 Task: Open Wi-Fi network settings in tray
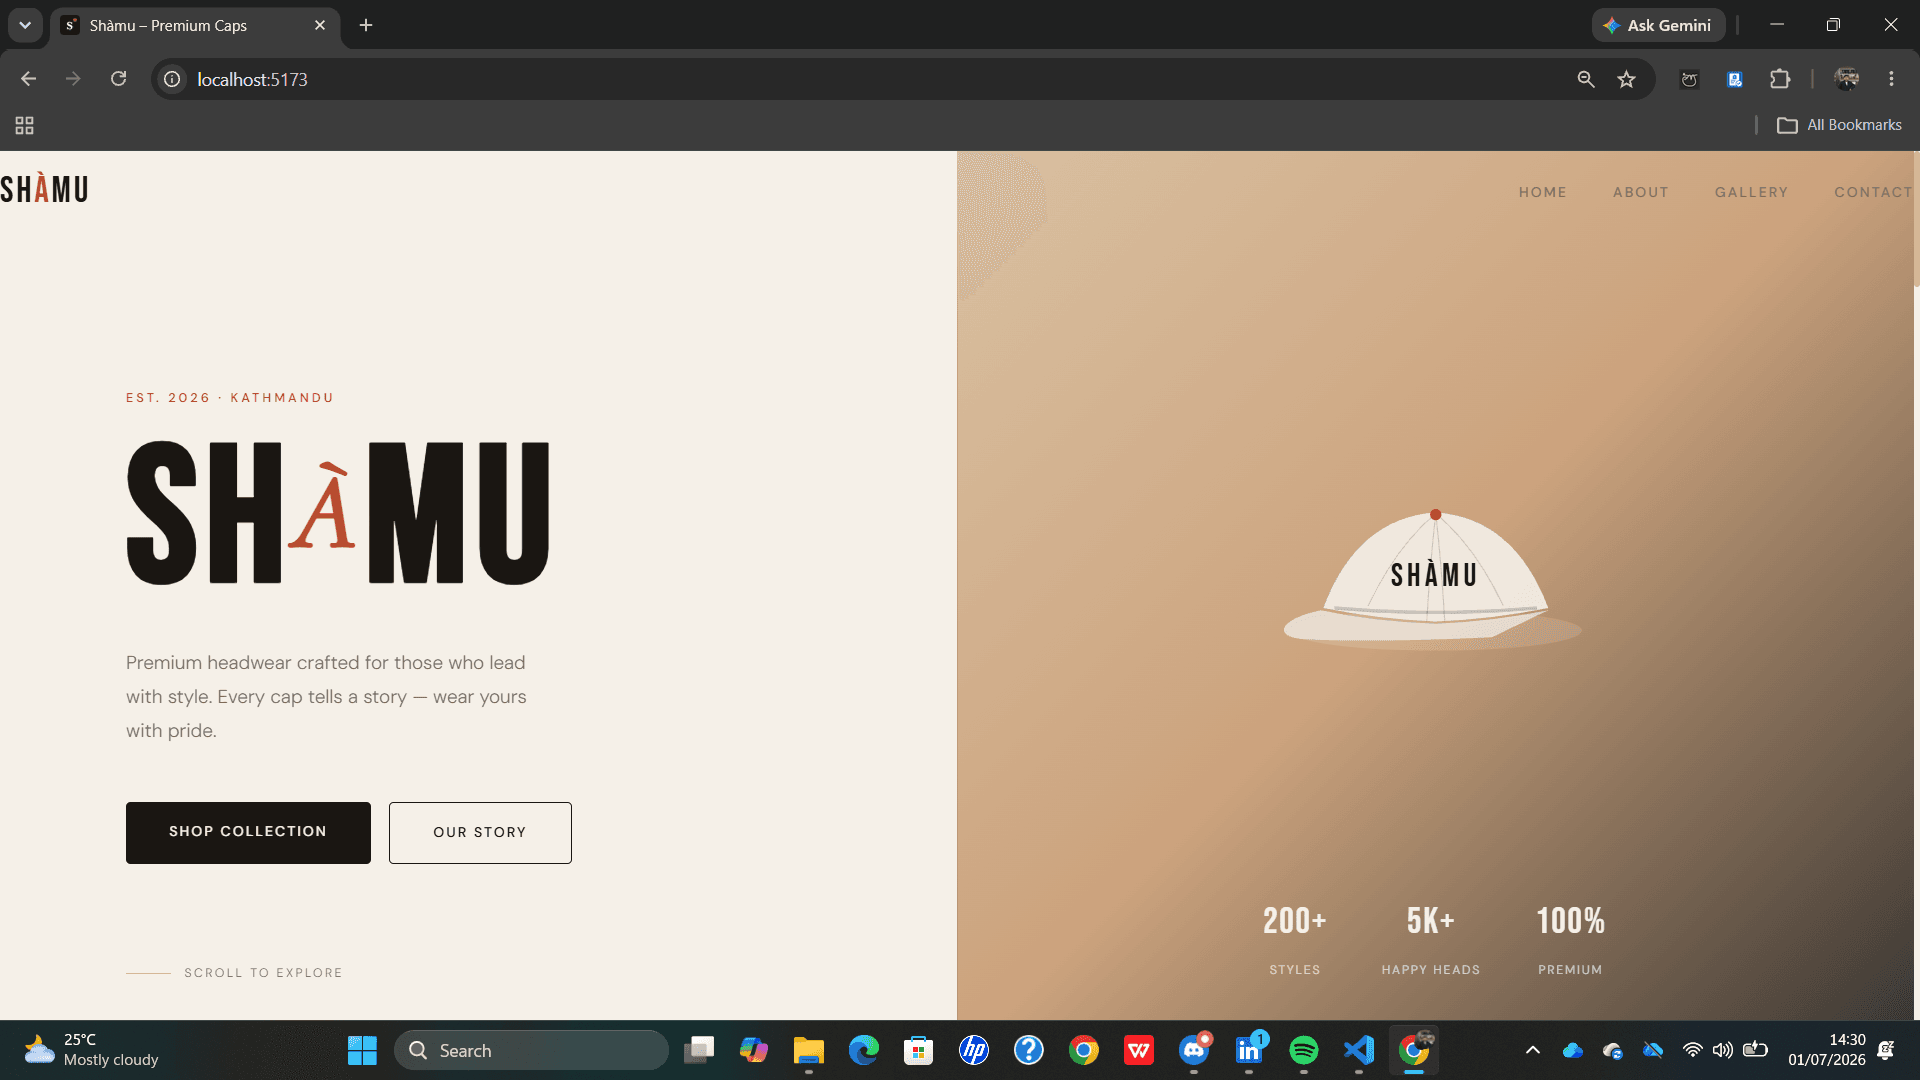pyautogui.click(x=1692, y=1050)
